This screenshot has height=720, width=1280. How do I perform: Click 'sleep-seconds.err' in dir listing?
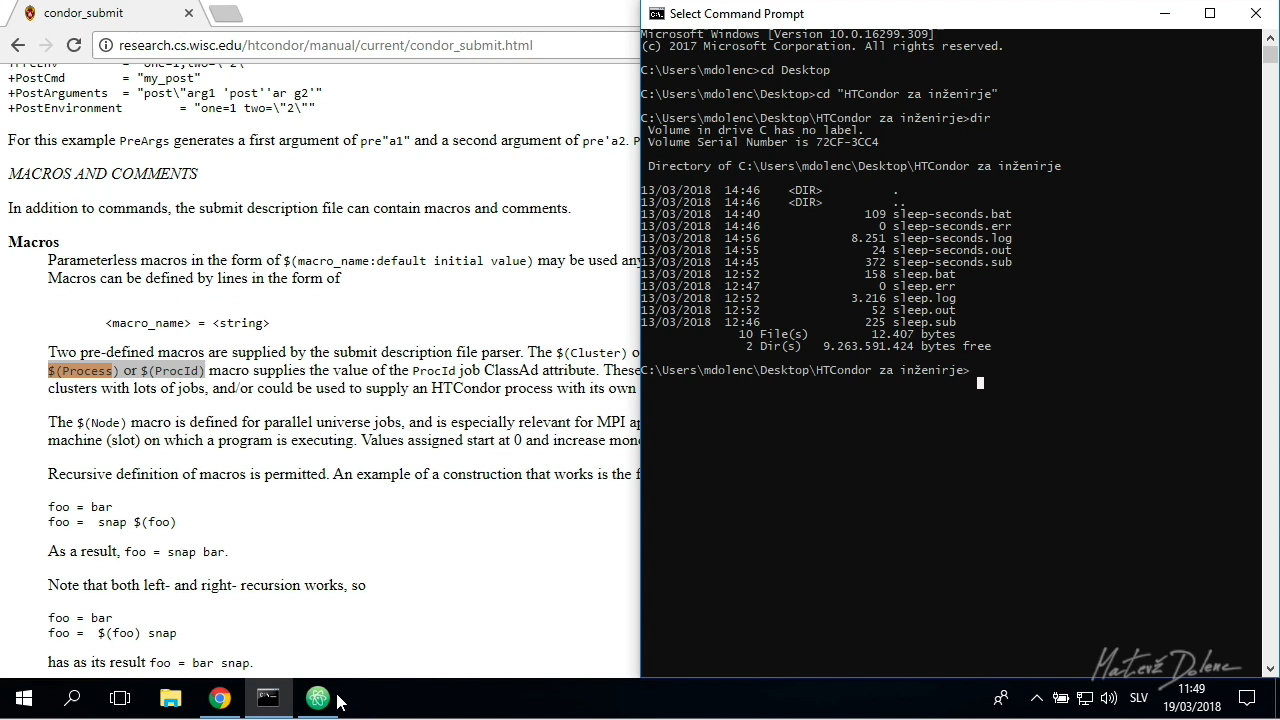click(951, 226)
